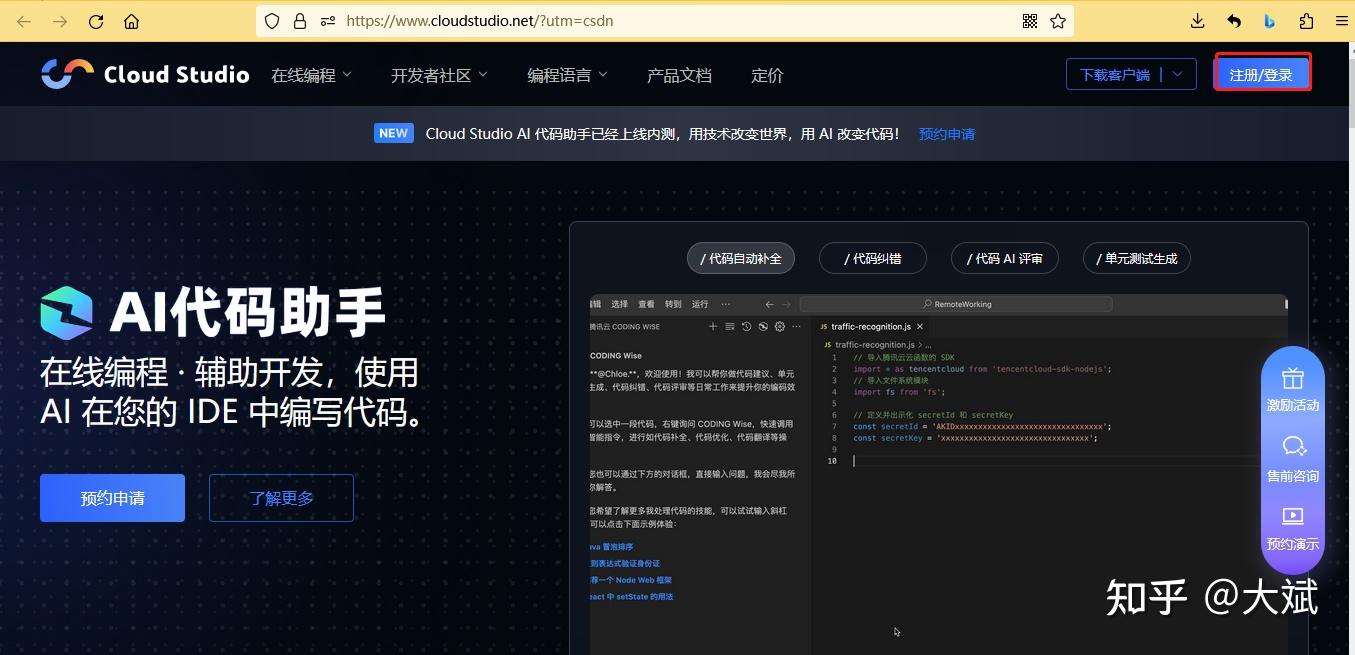Click the browser home icon
The image size is (1355, 655).
[x=131, y=21]
